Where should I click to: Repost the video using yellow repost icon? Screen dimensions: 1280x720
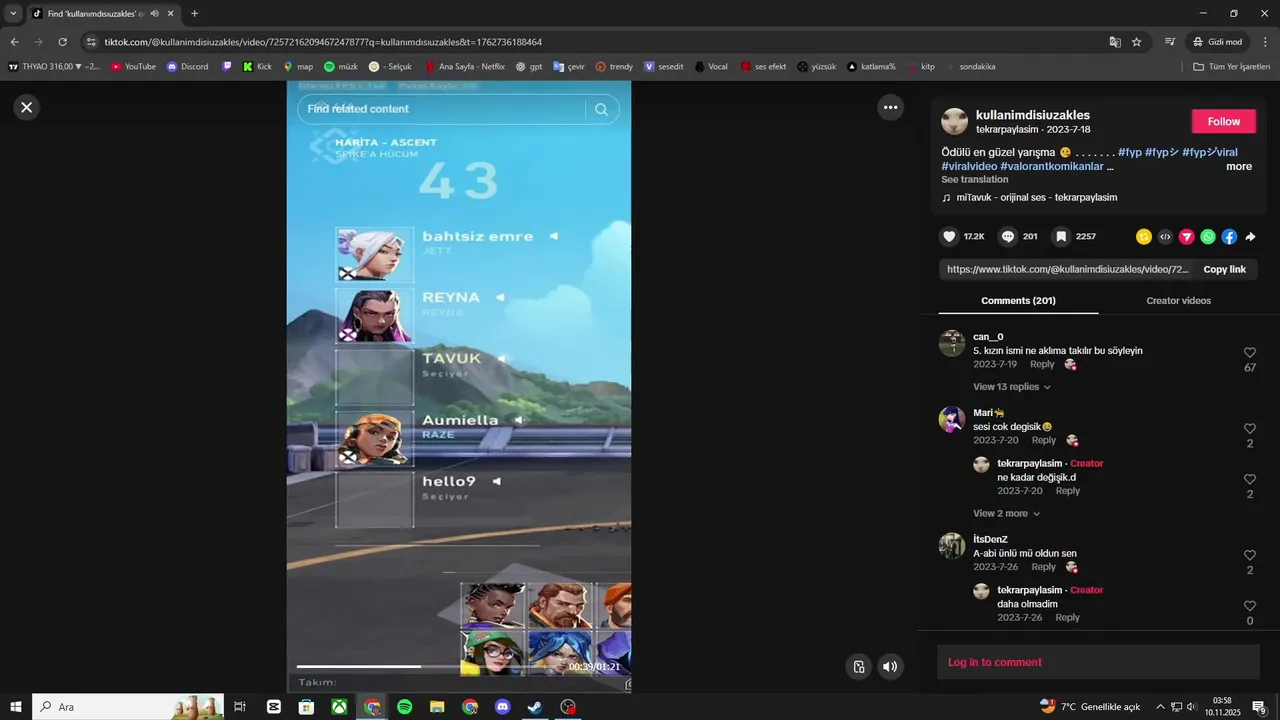[1144, 237]
